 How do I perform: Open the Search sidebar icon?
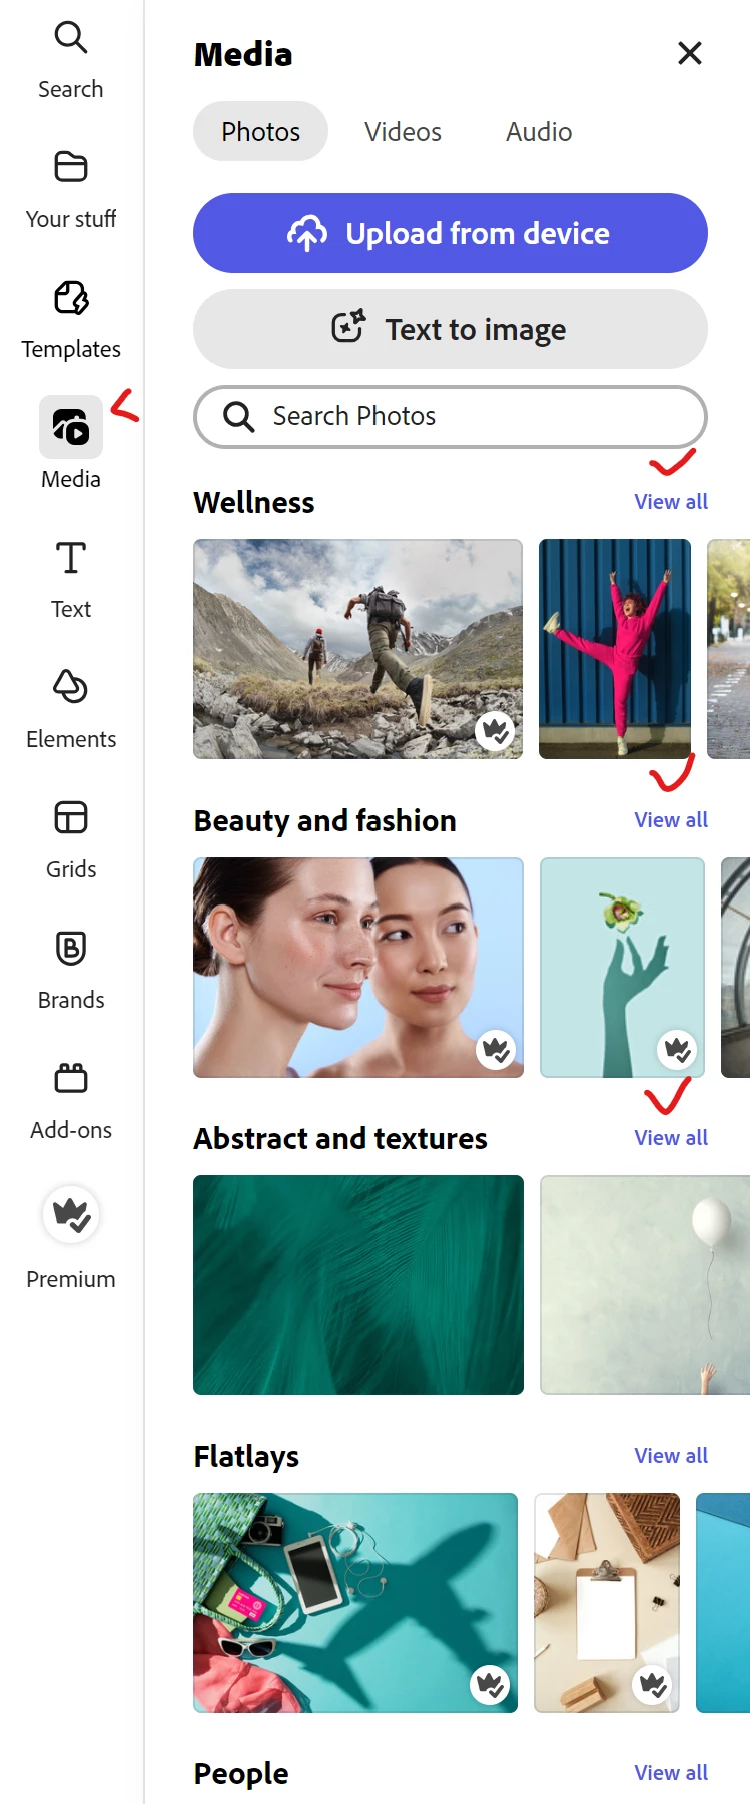pos(71,38)
